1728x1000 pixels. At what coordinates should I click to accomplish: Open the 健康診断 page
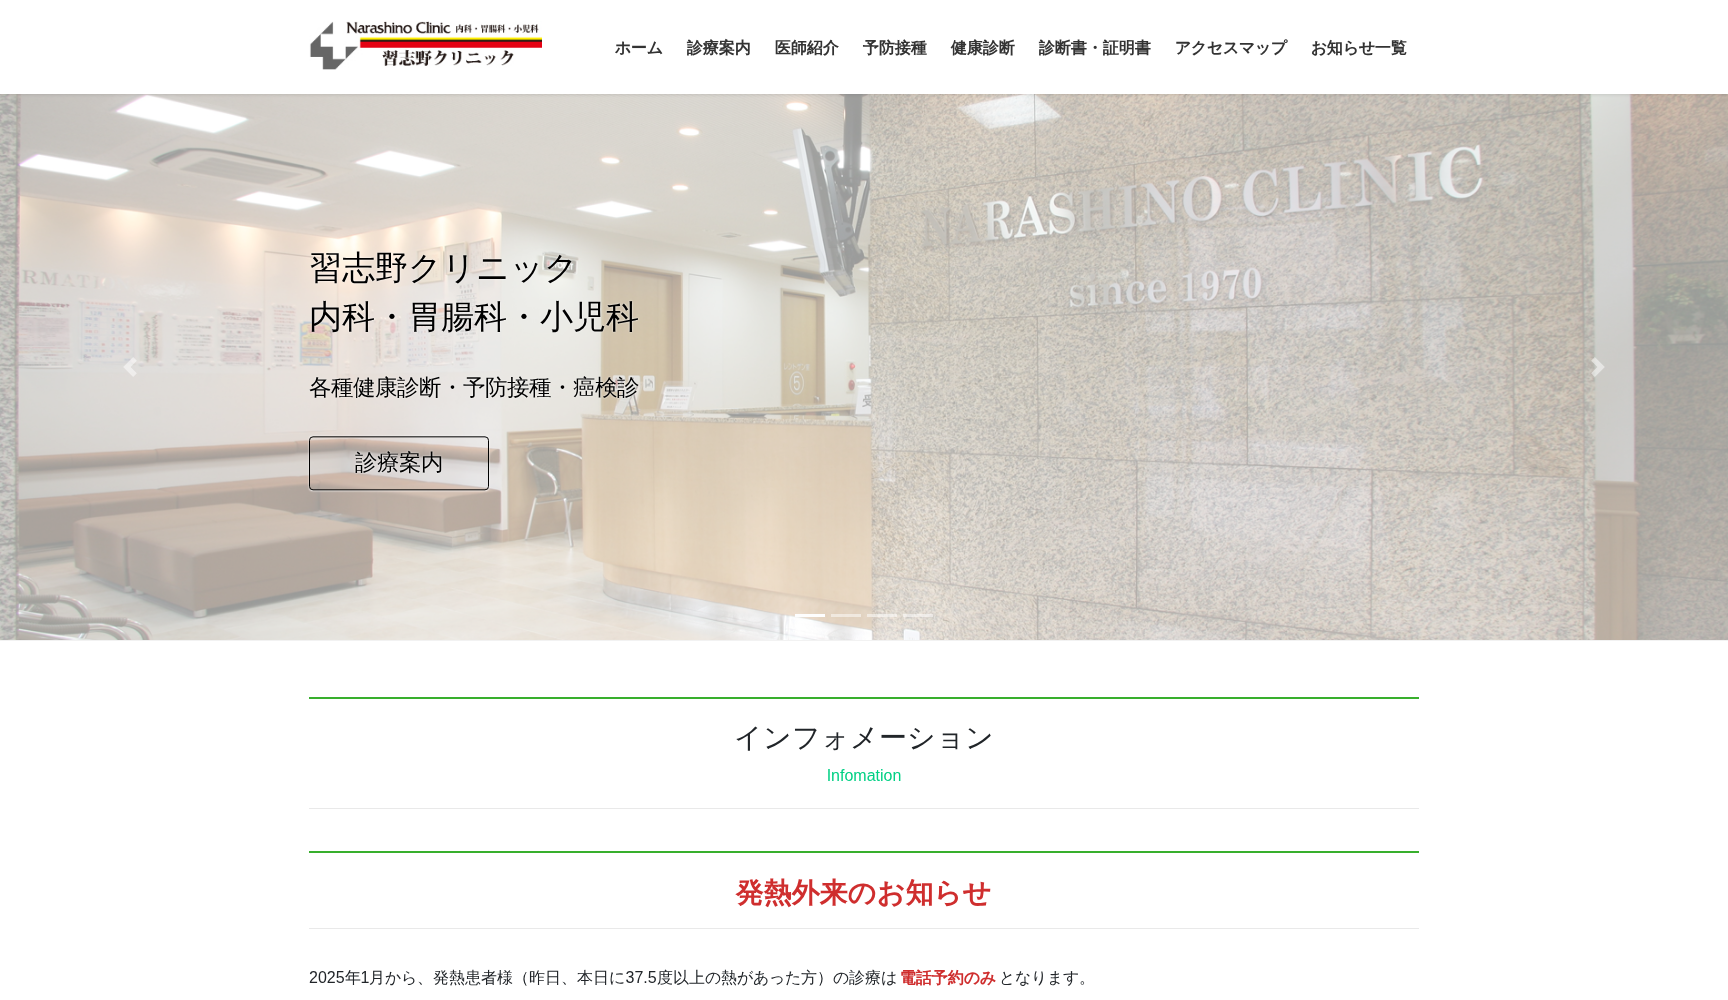(981, 48)
